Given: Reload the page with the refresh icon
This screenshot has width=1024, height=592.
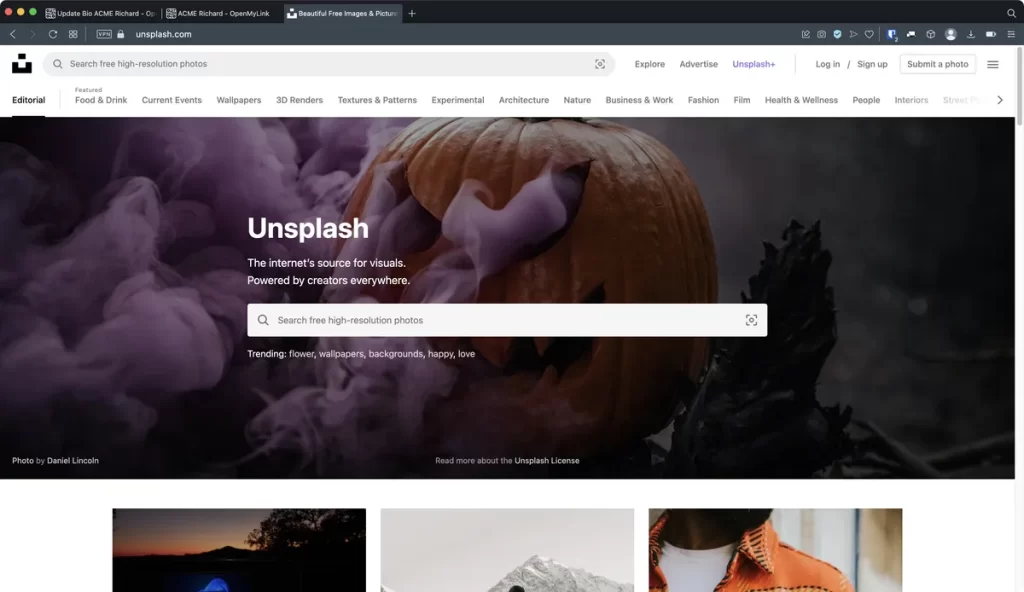Looking at the screenshot, I should coord(53,34).
